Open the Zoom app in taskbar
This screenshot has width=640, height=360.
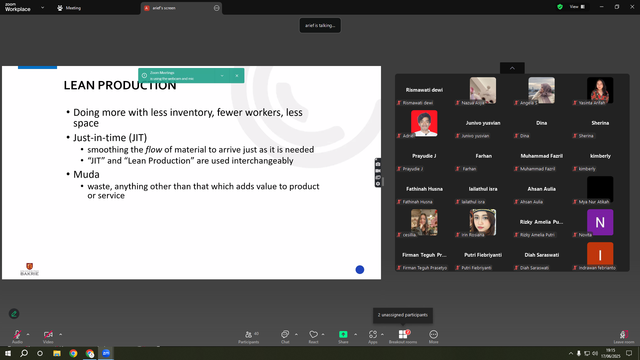(x=106, y=353)
